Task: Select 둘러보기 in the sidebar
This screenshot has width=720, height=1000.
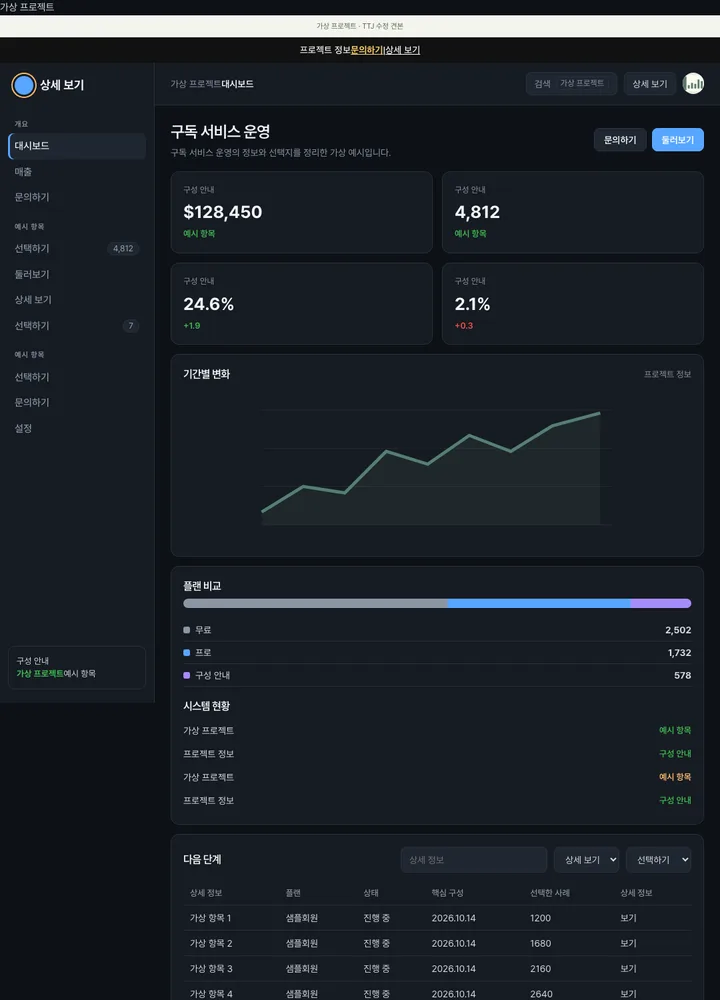Action: tap(77, 274)
